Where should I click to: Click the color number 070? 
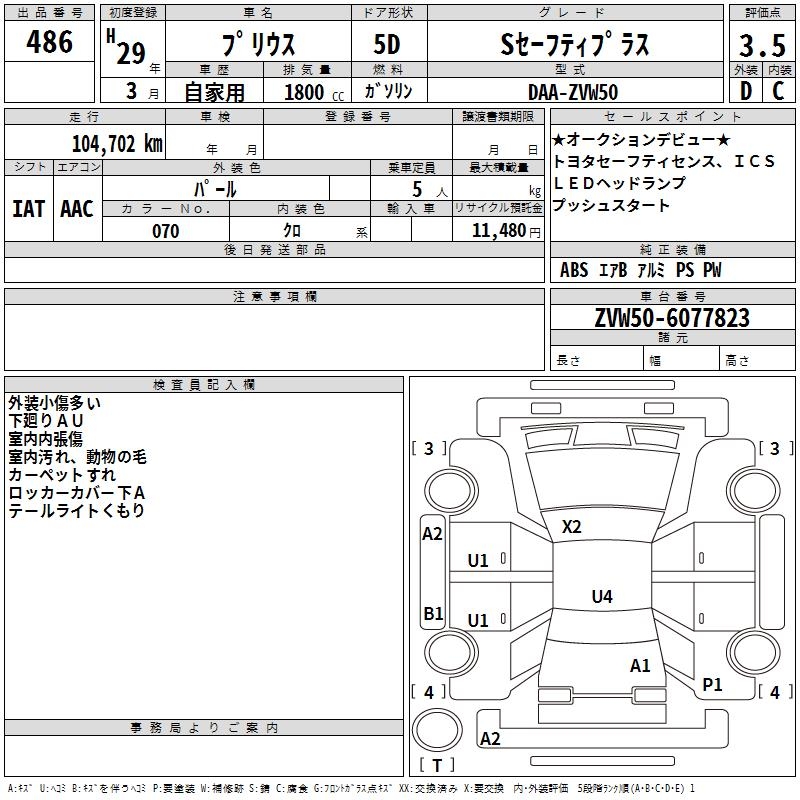tap(166, 231)
